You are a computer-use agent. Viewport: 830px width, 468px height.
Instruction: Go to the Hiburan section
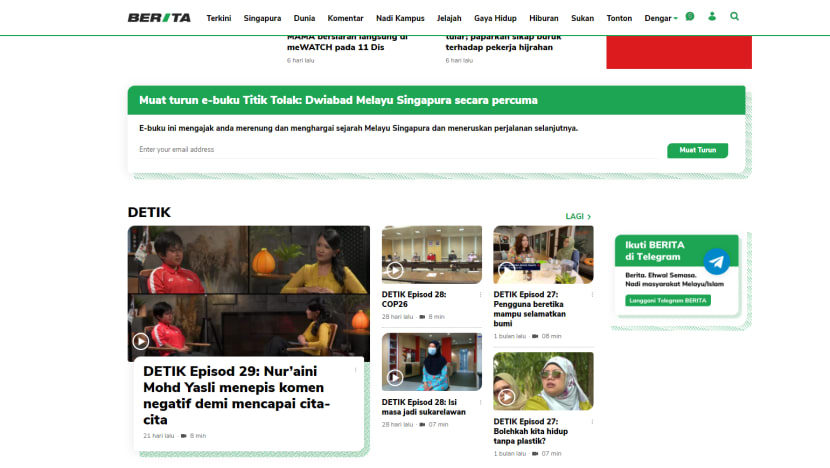coord(544,18)
